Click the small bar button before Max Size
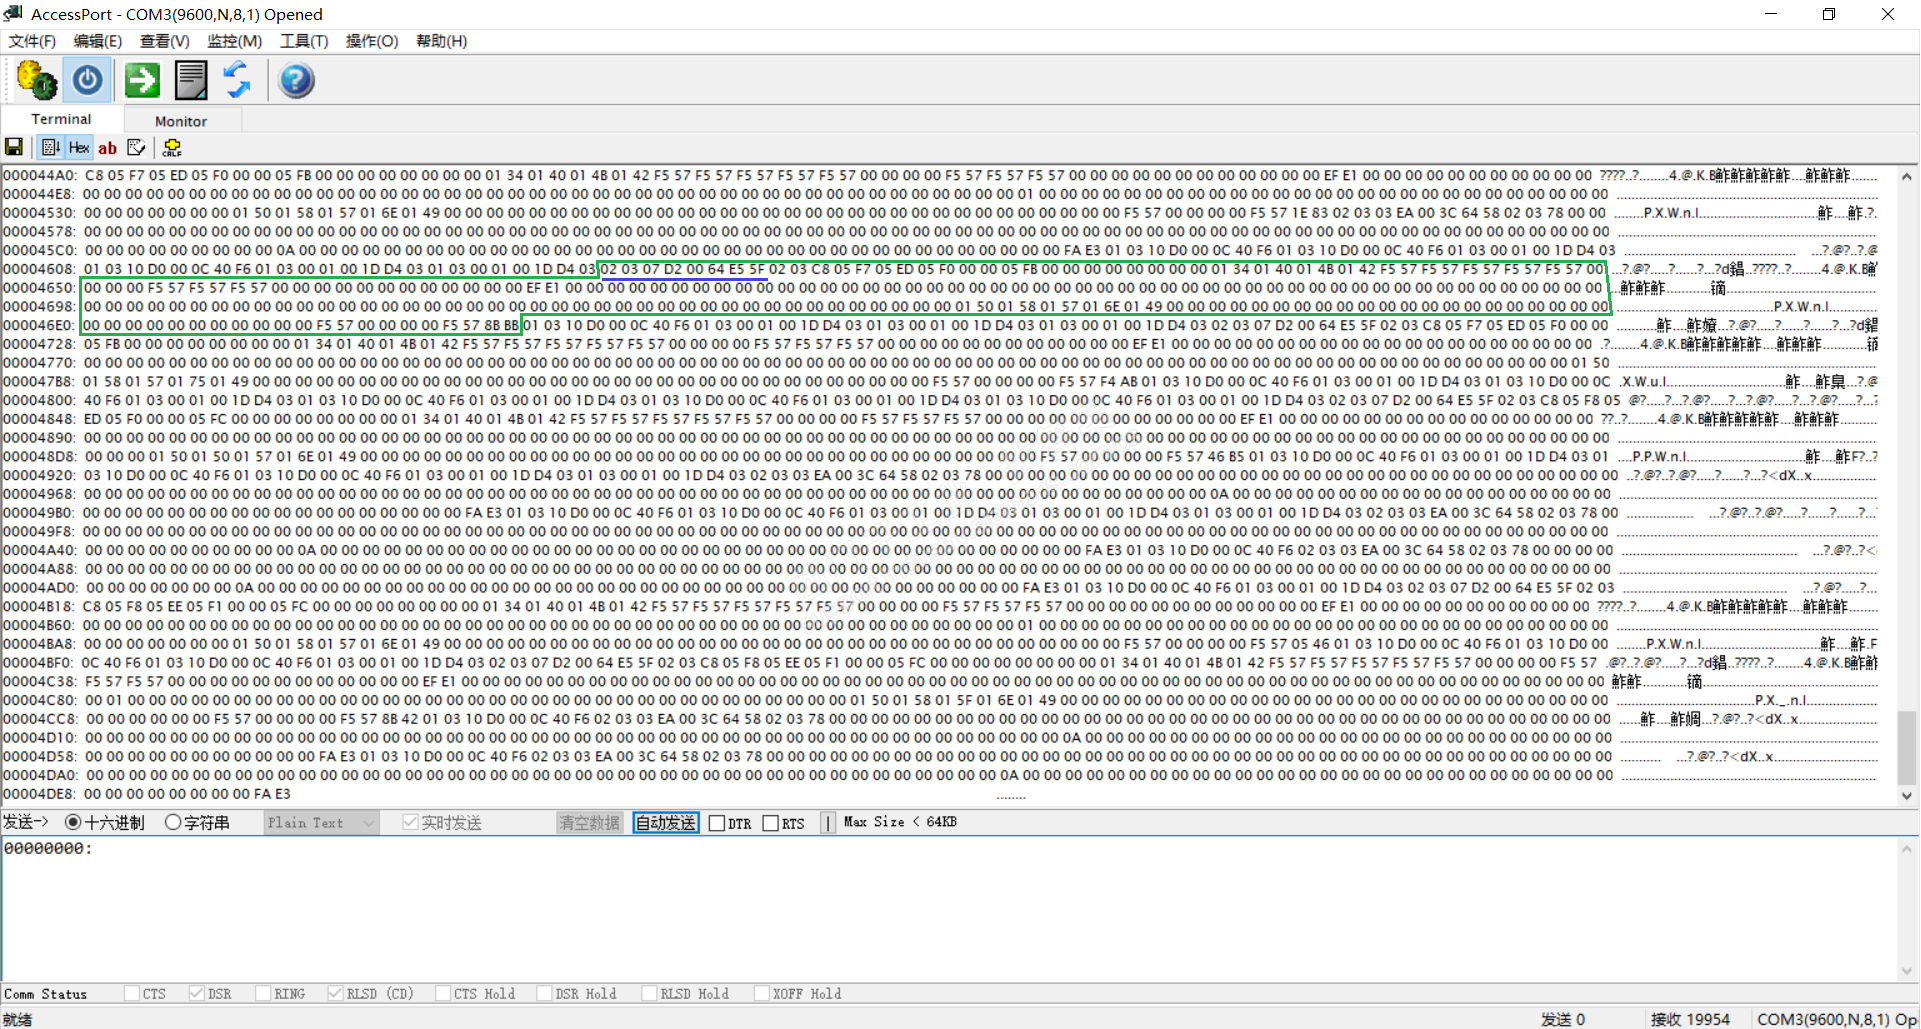The height and width of the screenshot is (1029, 1921). (x=828, y=822)
